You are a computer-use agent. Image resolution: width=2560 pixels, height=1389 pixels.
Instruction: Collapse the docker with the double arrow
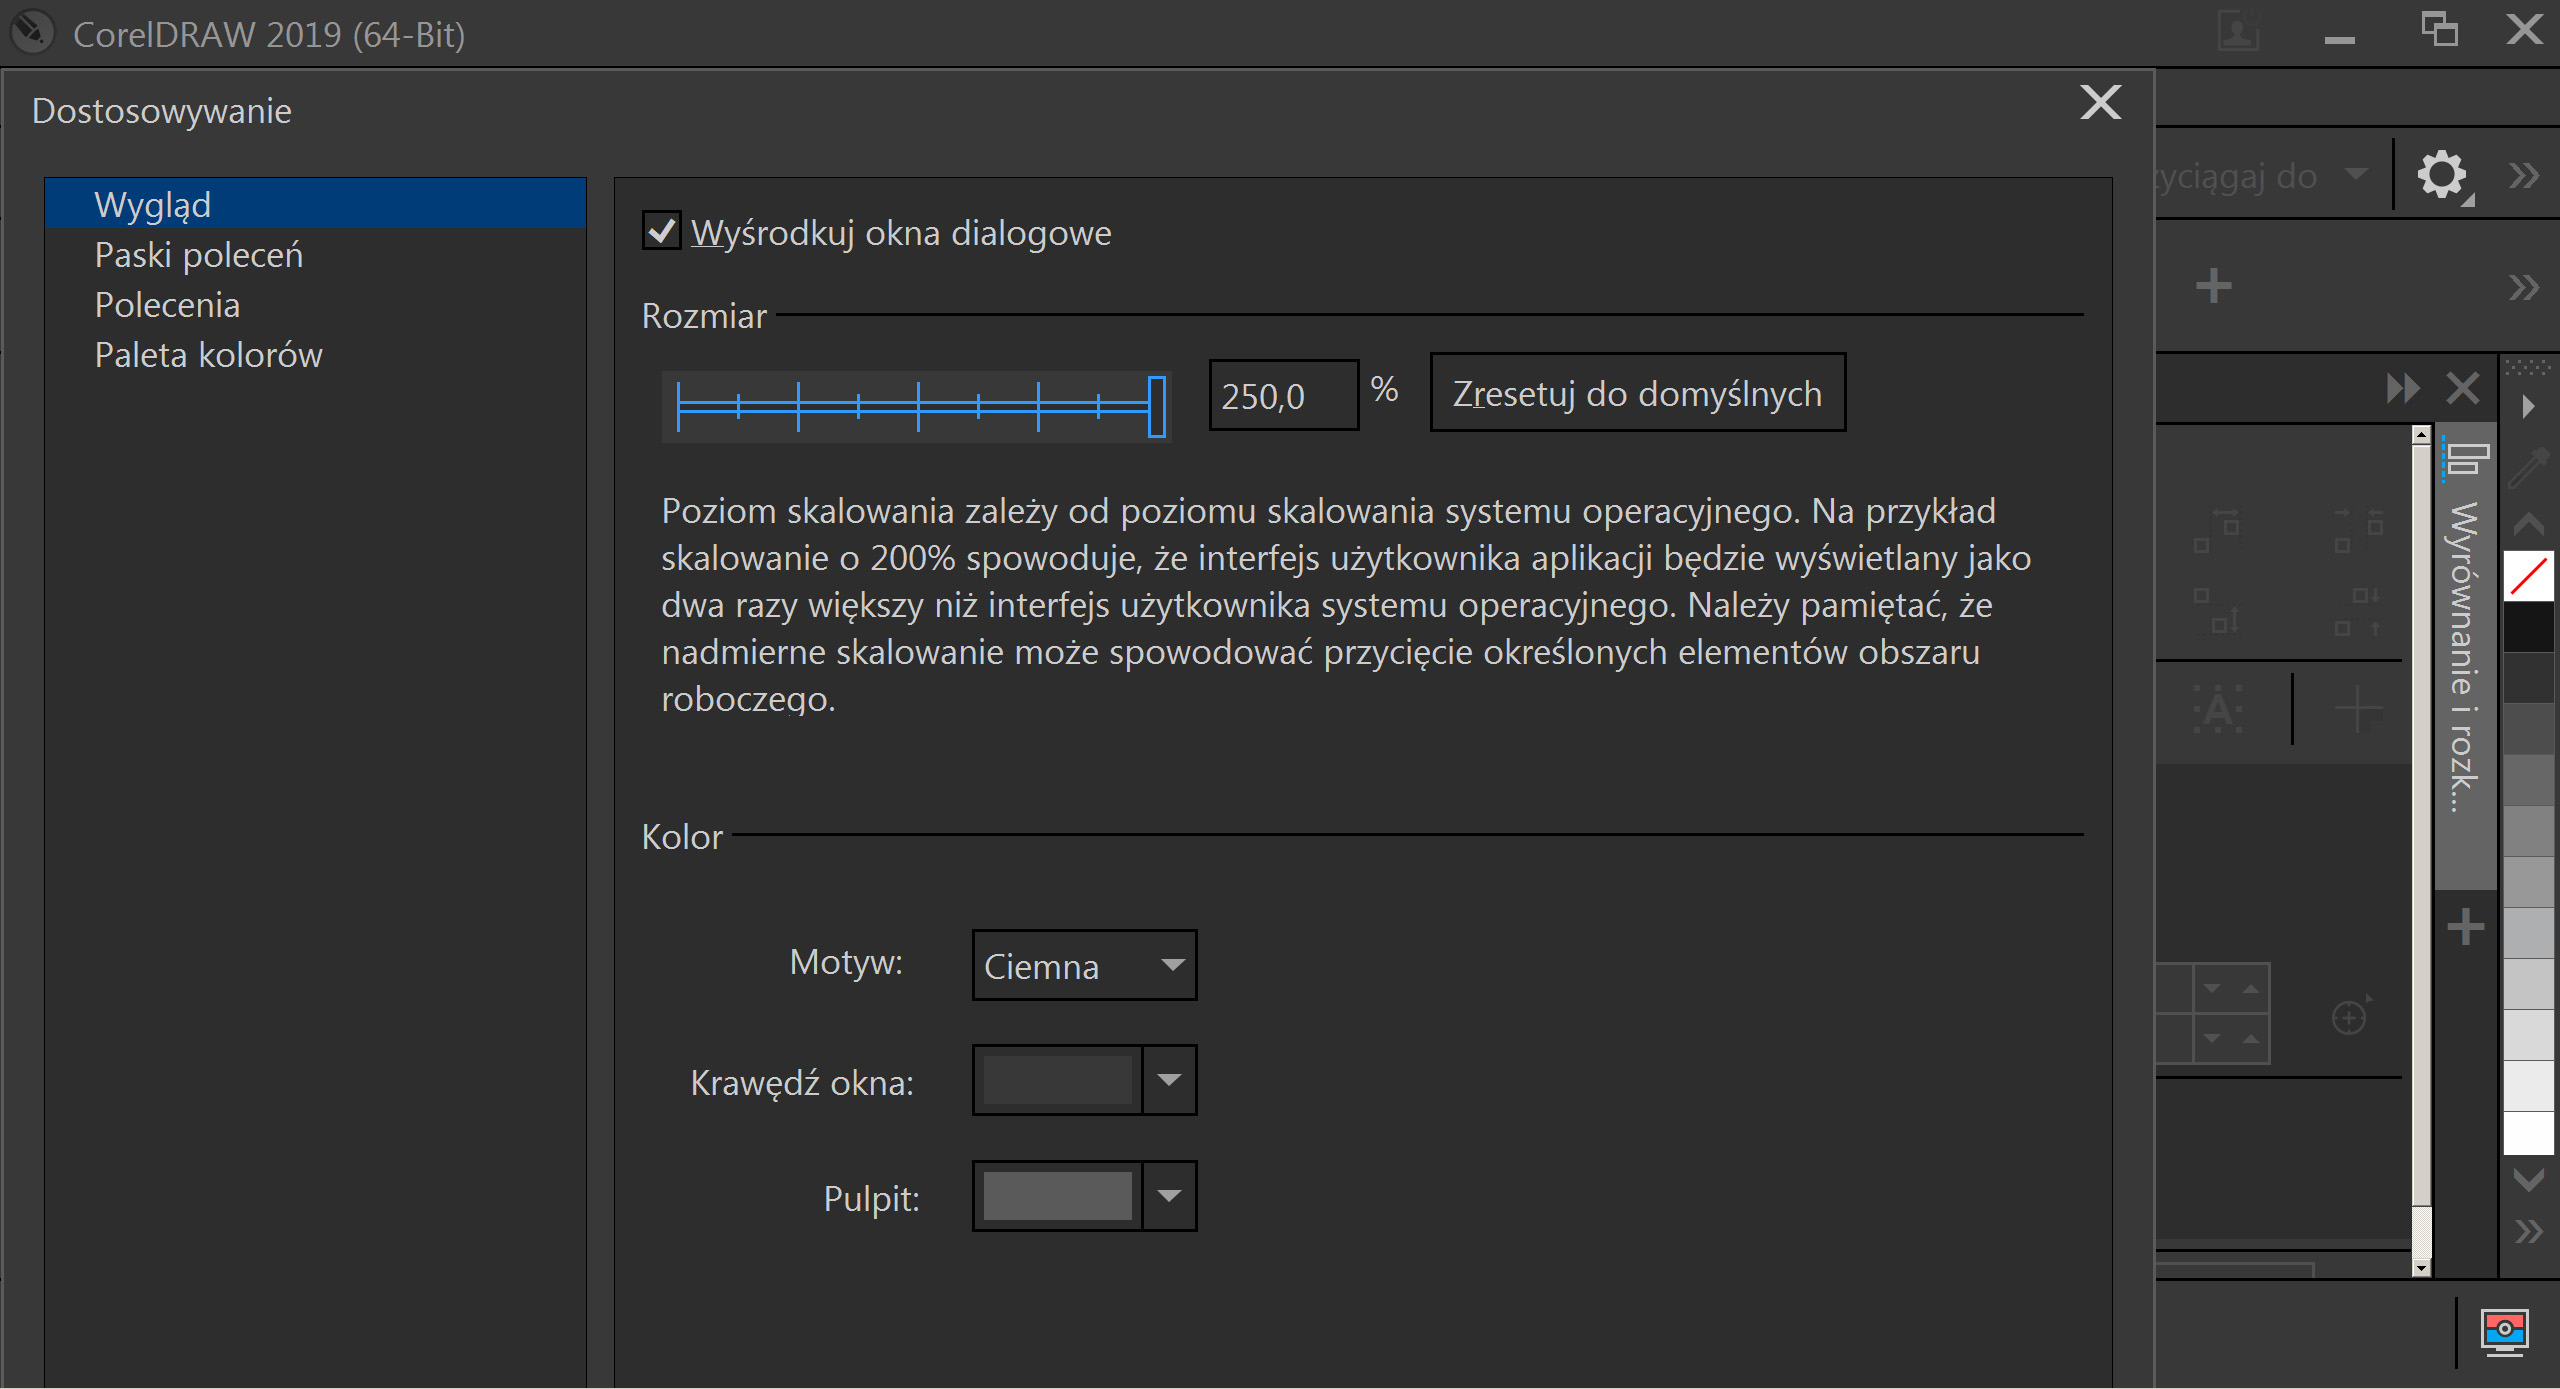tap(2402, 388)
